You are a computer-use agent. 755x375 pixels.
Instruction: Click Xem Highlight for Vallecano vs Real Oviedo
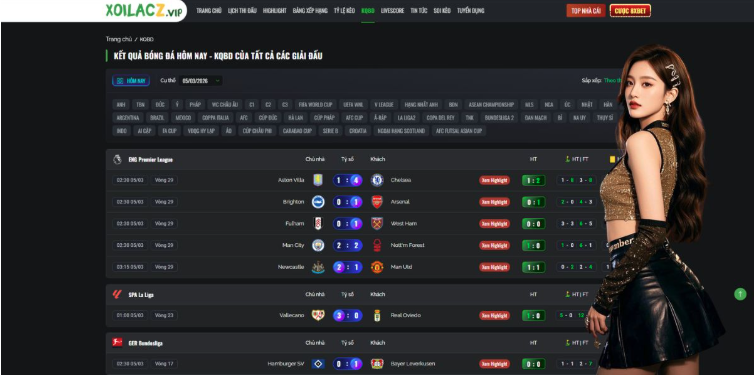pos(494,315)
